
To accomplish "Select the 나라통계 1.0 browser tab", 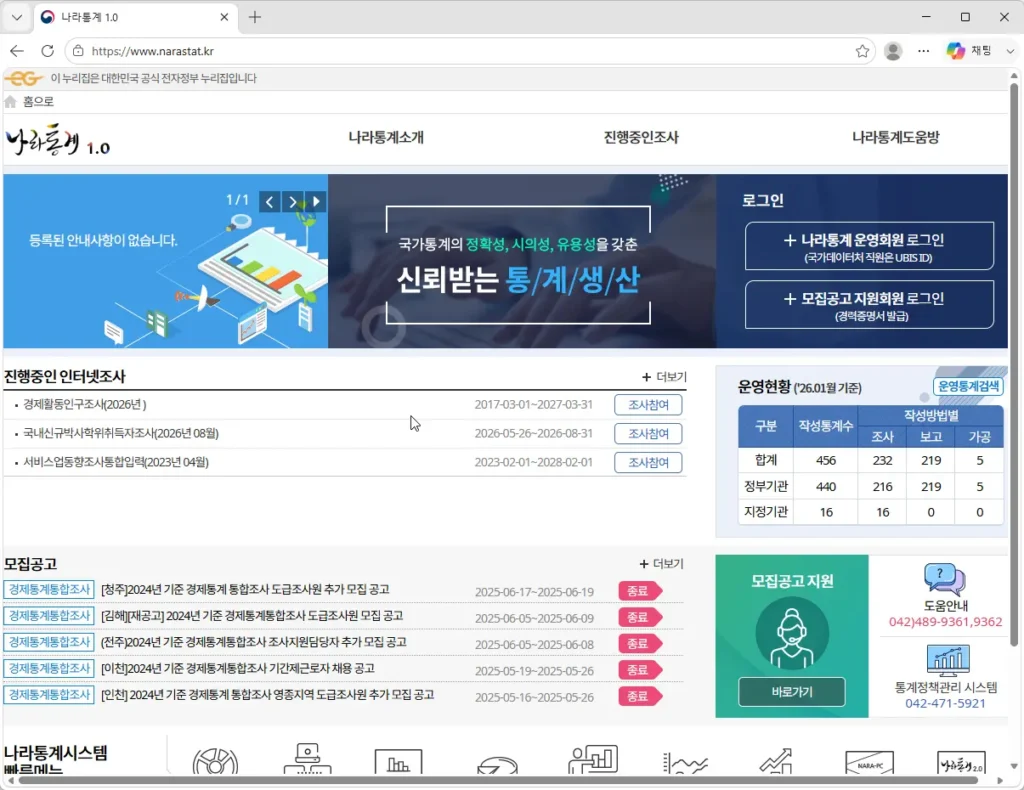I will [134, 18].
